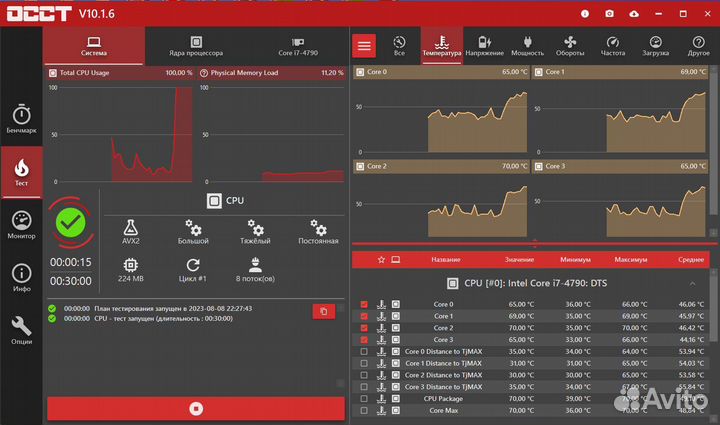Screen dimensions: 720x425
Task: Switch to Core i7-4790 tab
Action: (298, 46)
